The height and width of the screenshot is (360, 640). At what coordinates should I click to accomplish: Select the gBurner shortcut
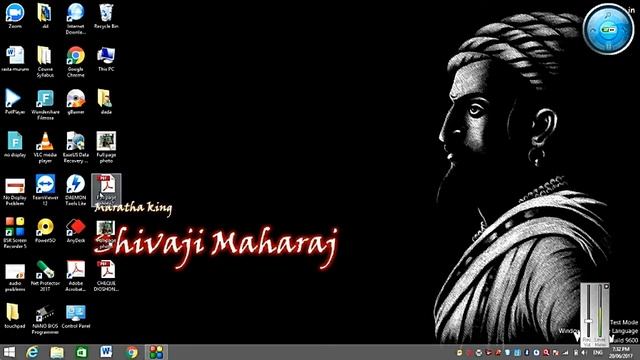point(76,101)
